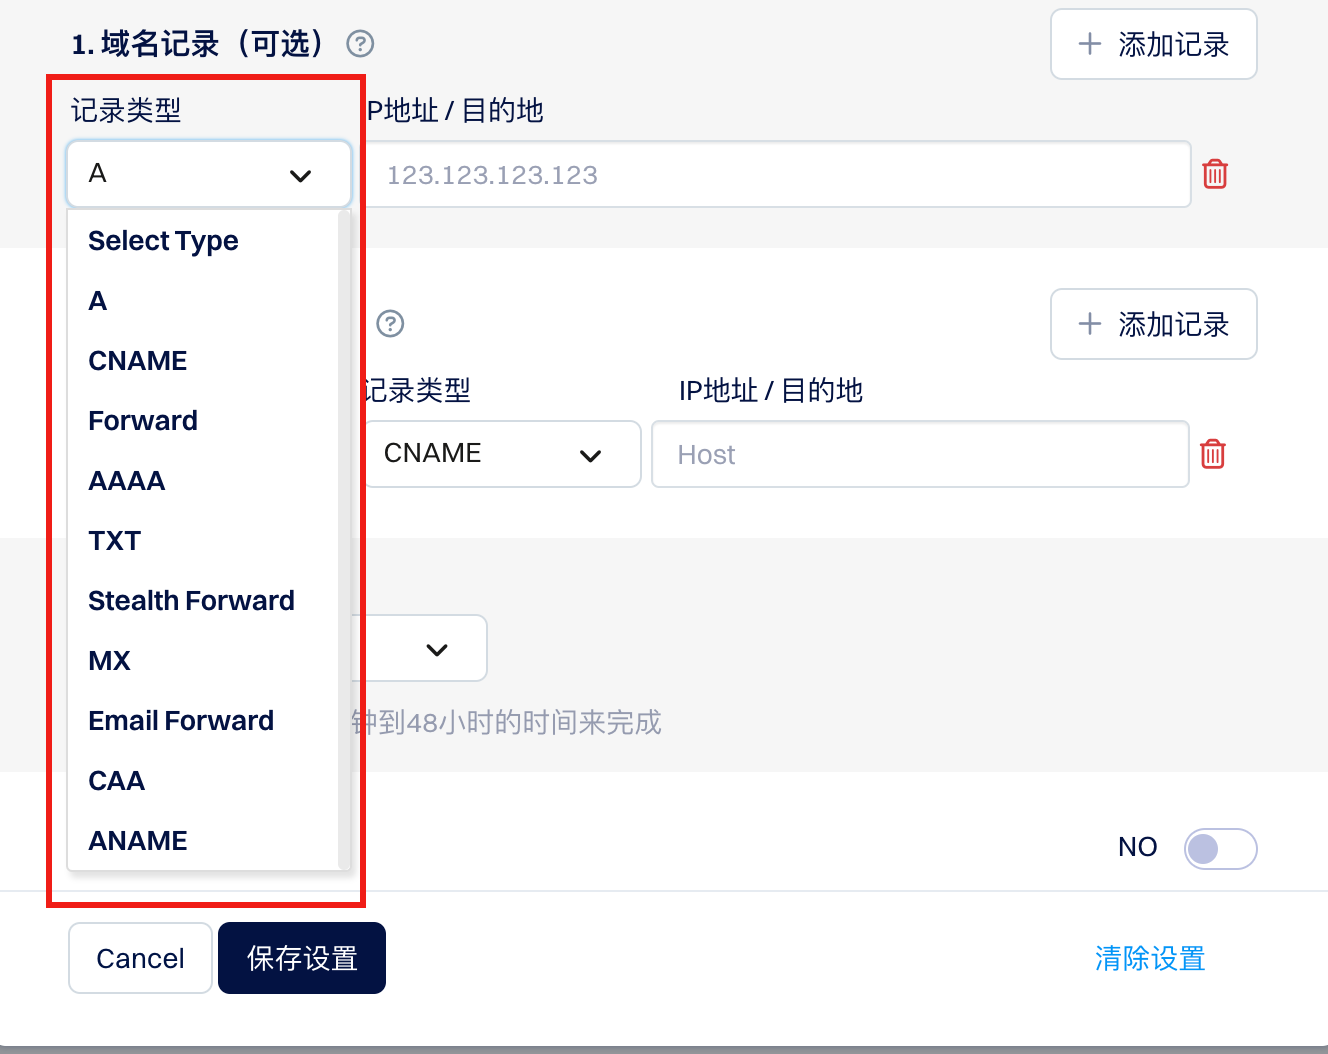Select the Forward record type option
This screenshot has width=1328, height=1054.
click(203, 421)
